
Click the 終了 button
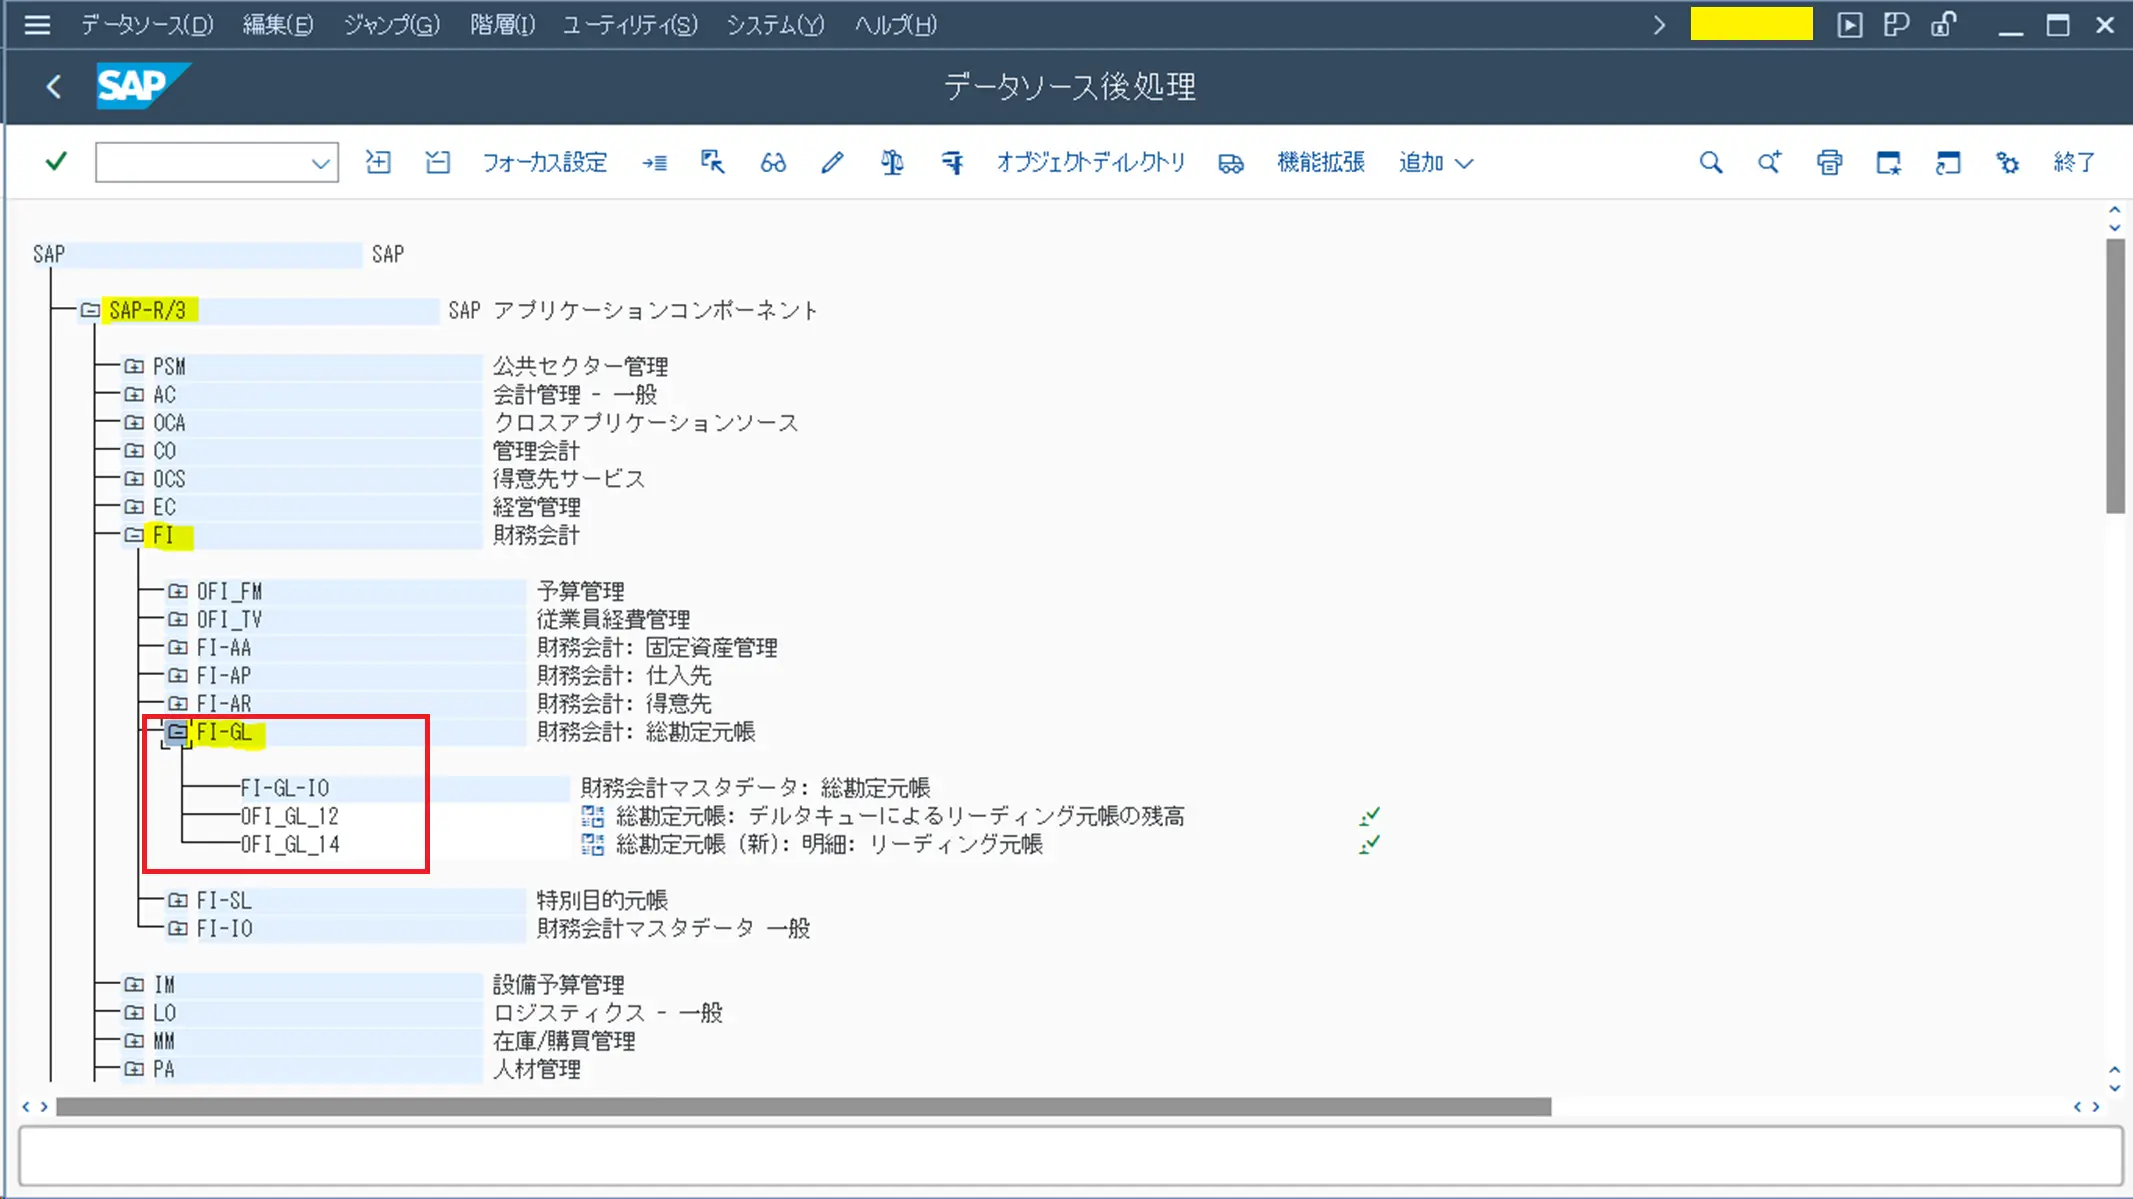(2074, 162)
